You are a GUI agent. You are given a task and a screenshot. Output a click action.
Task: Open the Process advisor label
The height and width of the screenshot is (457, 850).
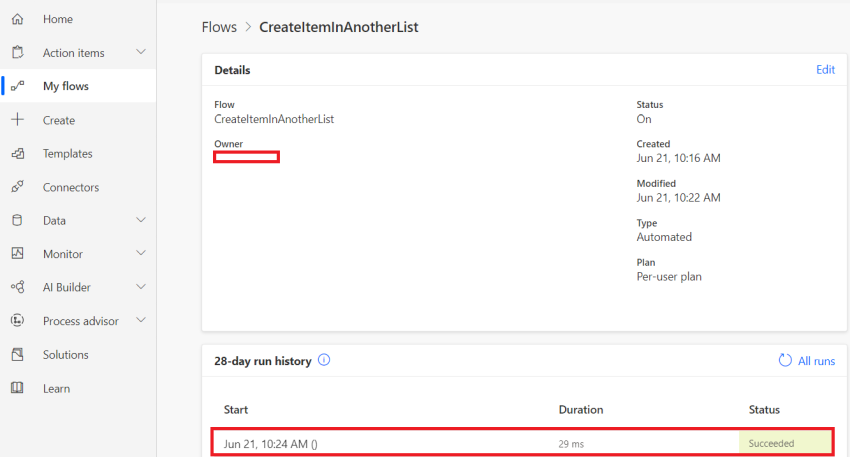tap(81, 321)
